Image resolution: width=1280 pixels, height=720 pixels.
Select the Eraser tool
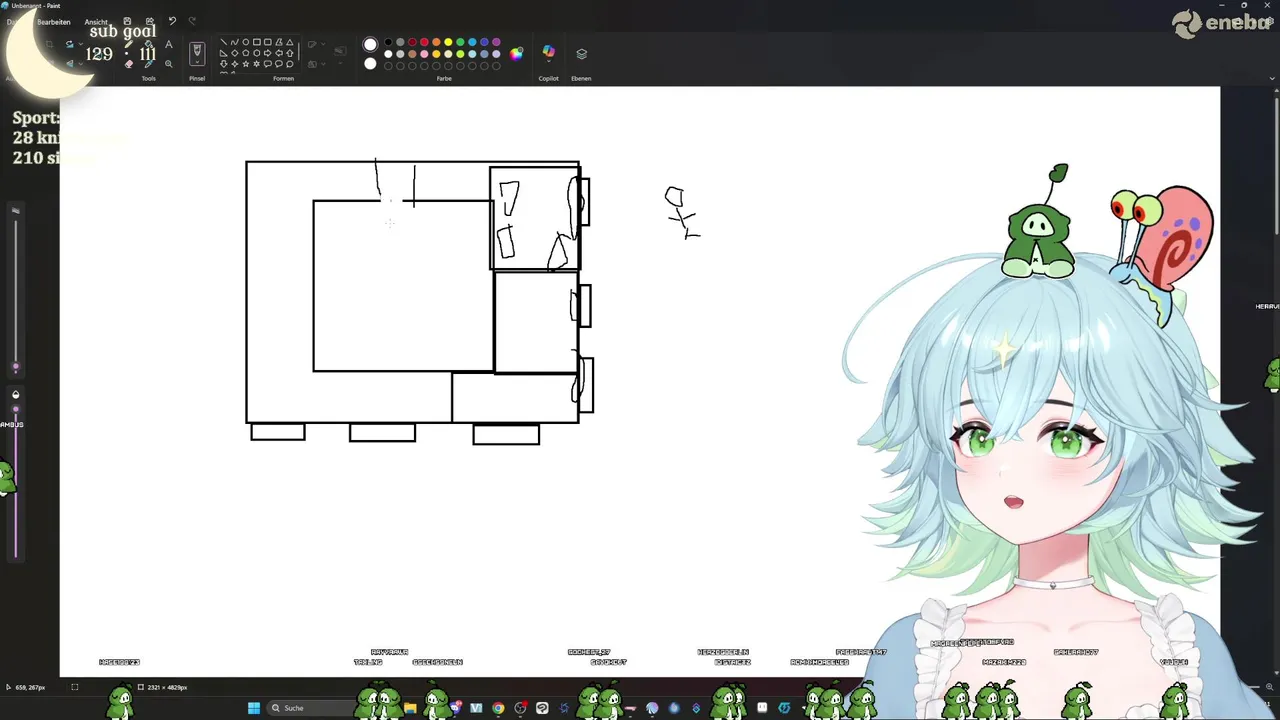point(128,63)
